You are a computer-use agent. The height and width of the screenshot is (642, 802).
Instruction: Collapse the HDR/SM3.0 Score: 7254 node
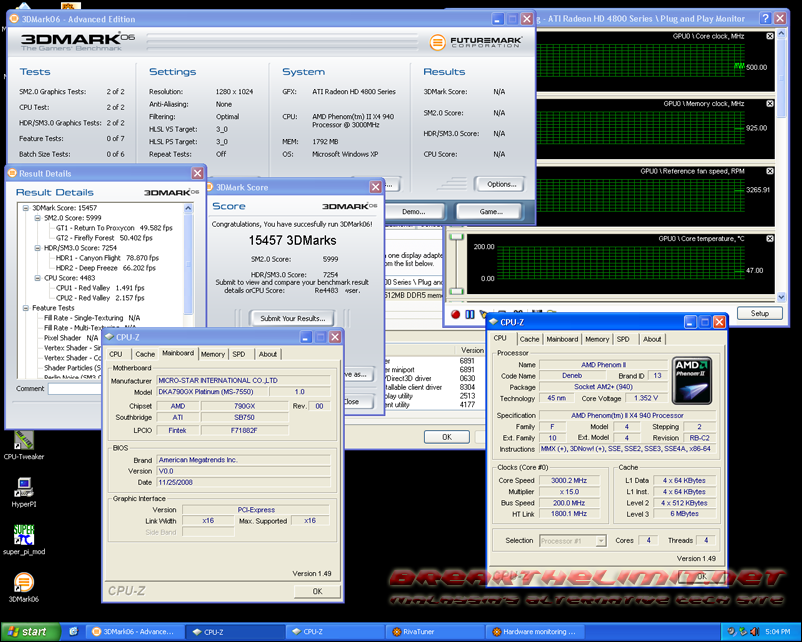click(37, 248)
